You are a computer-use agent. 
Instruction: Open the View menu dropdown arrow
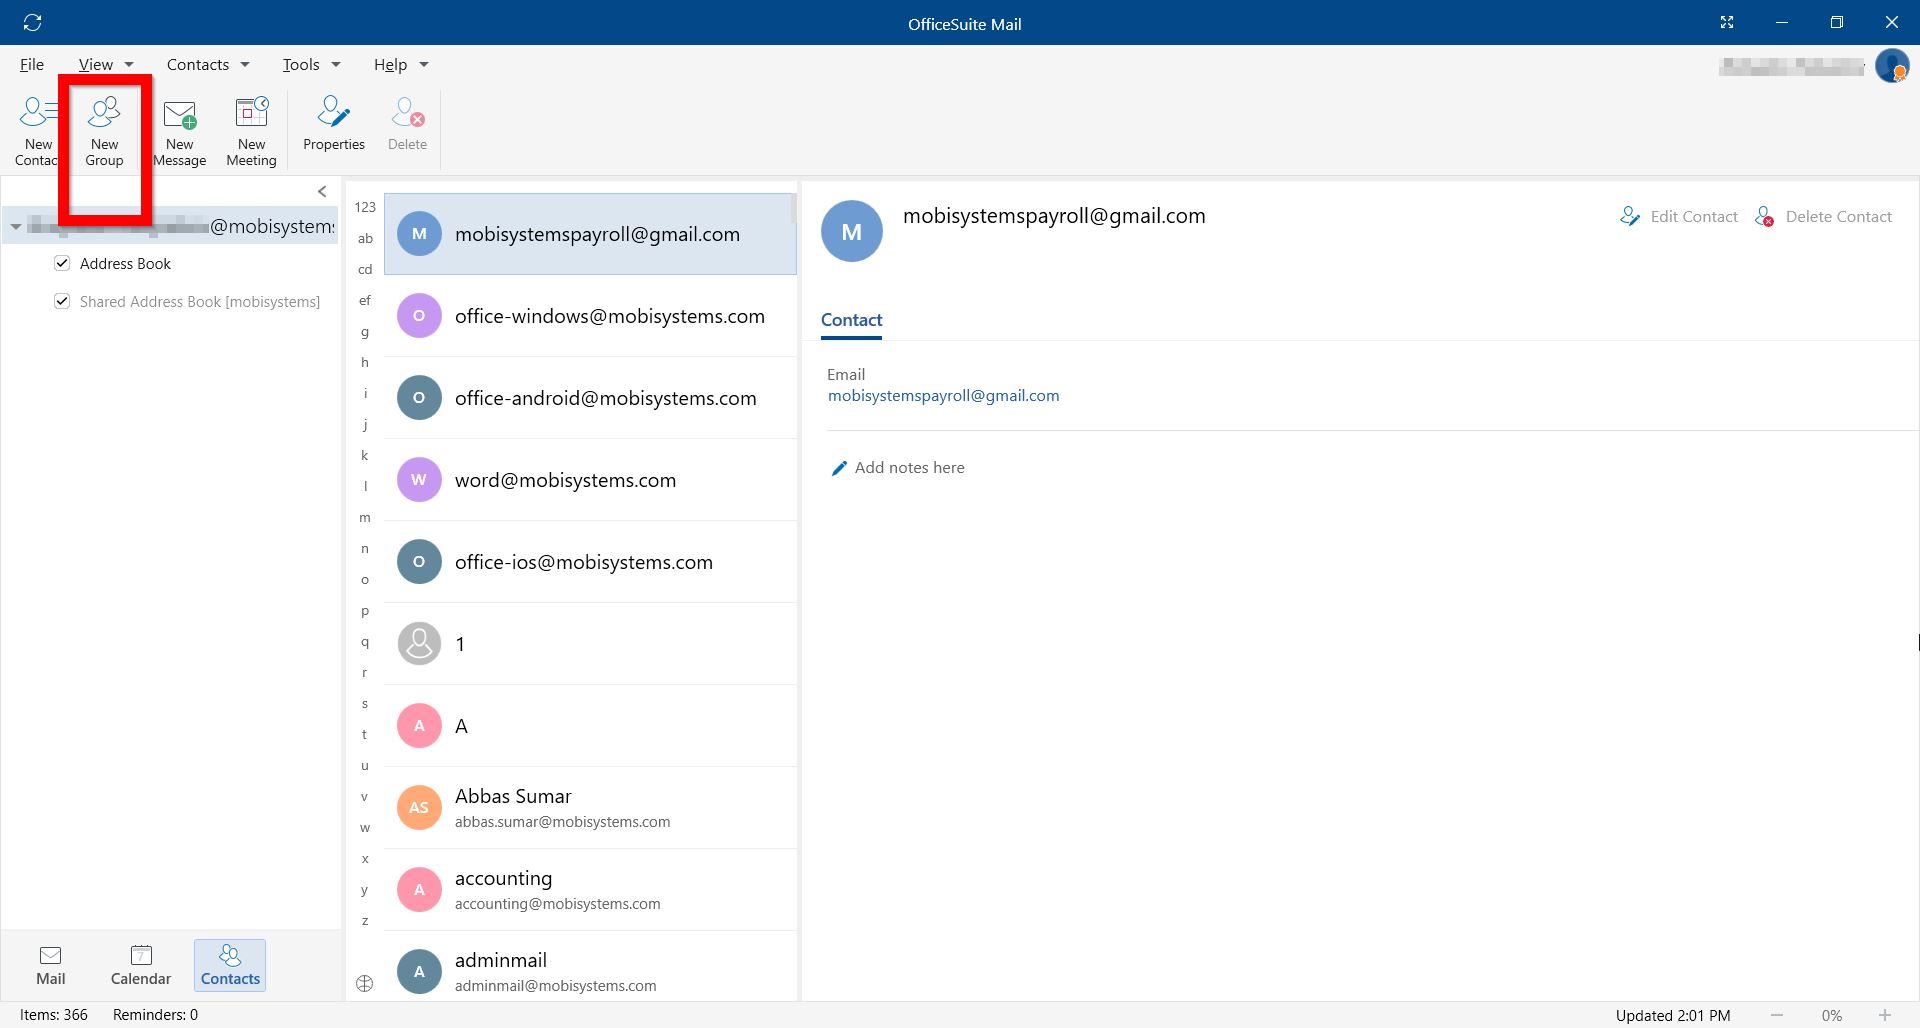pyautogui.click(x=129, y=65)
